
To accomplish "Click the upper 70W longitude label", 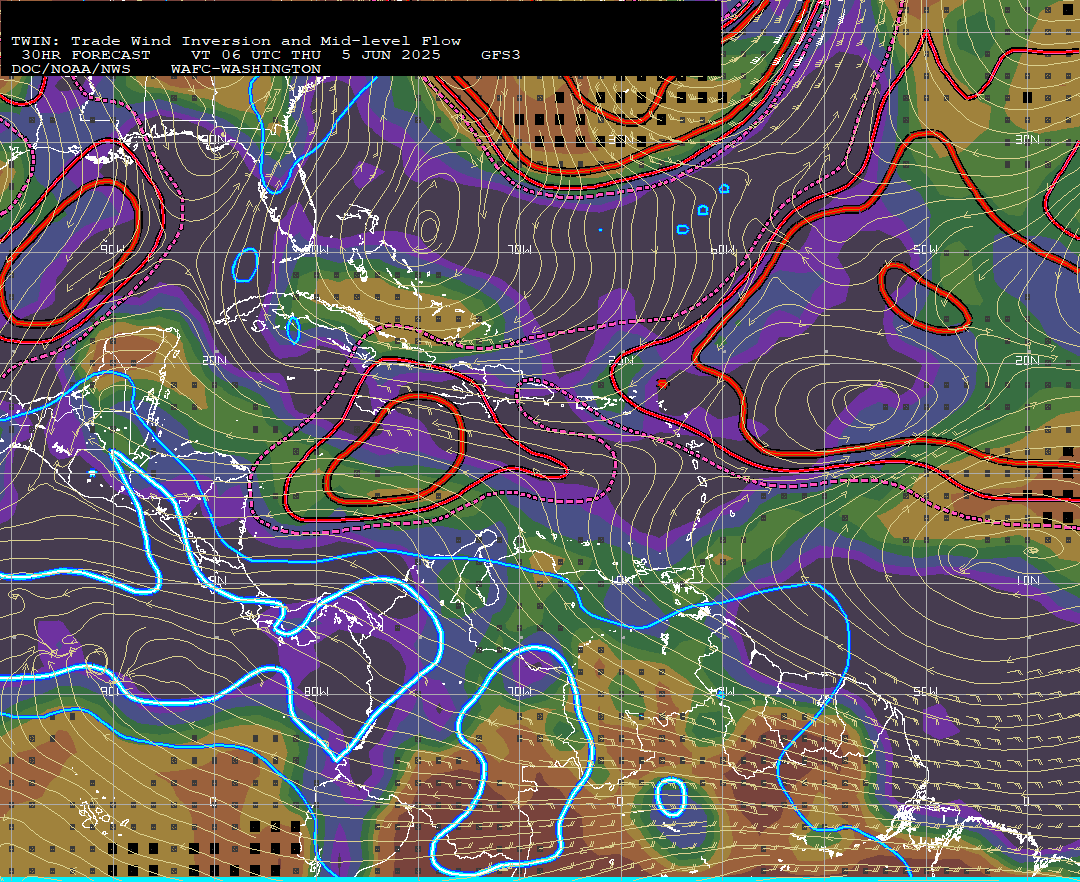I will tap(519, 249).
